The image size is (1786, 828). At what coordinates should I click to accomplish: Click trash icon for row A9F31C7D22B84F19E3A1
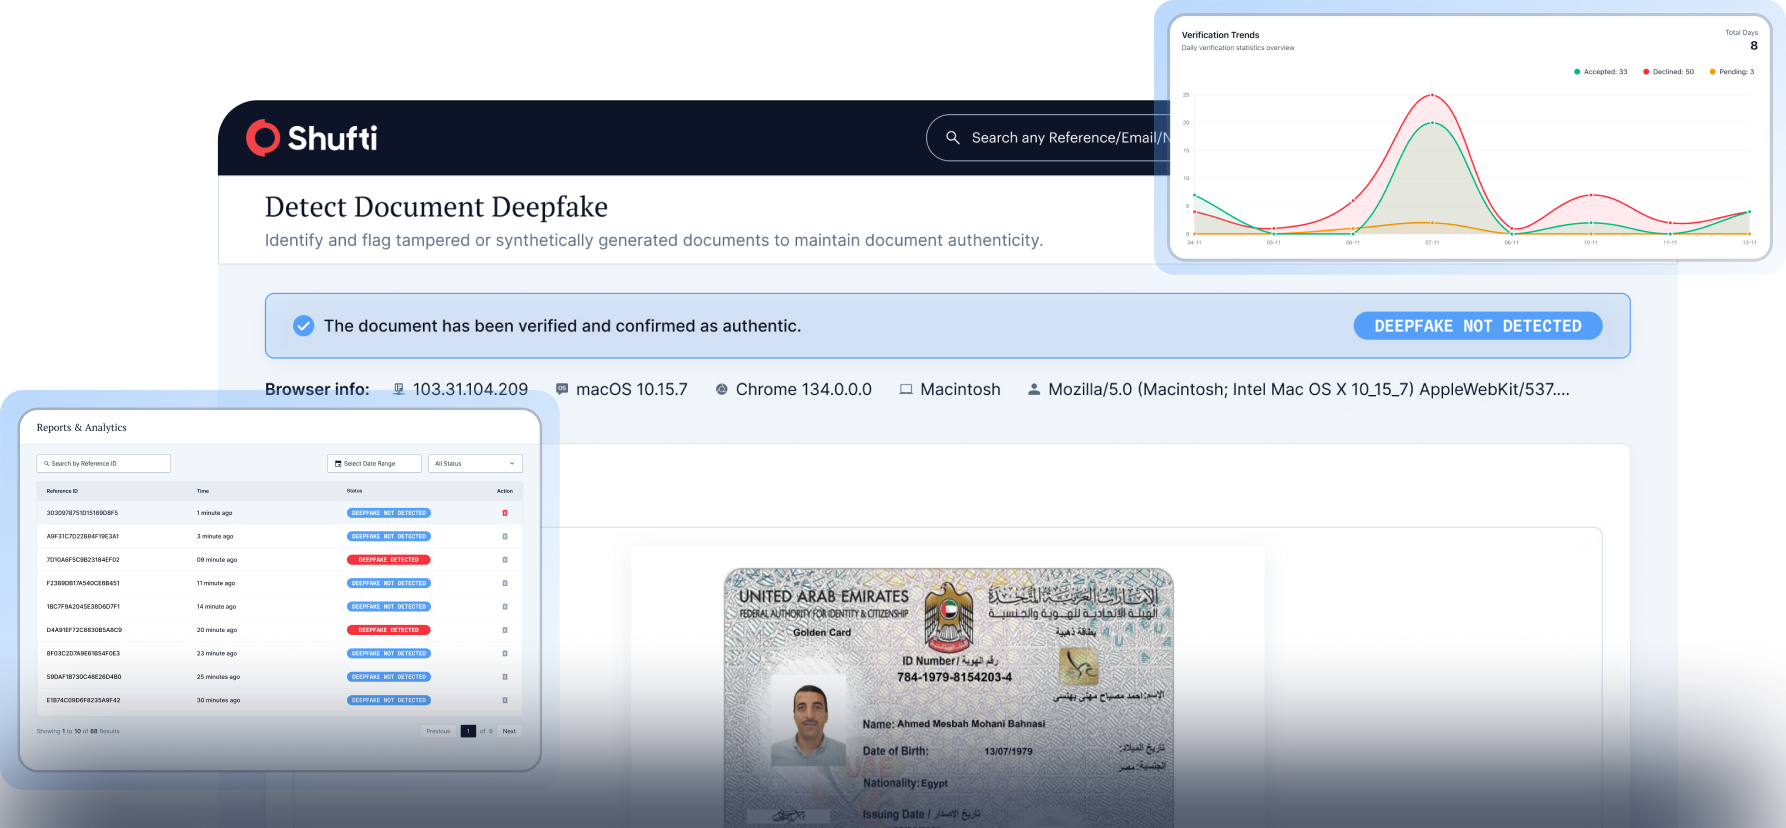tap(505, 536)
